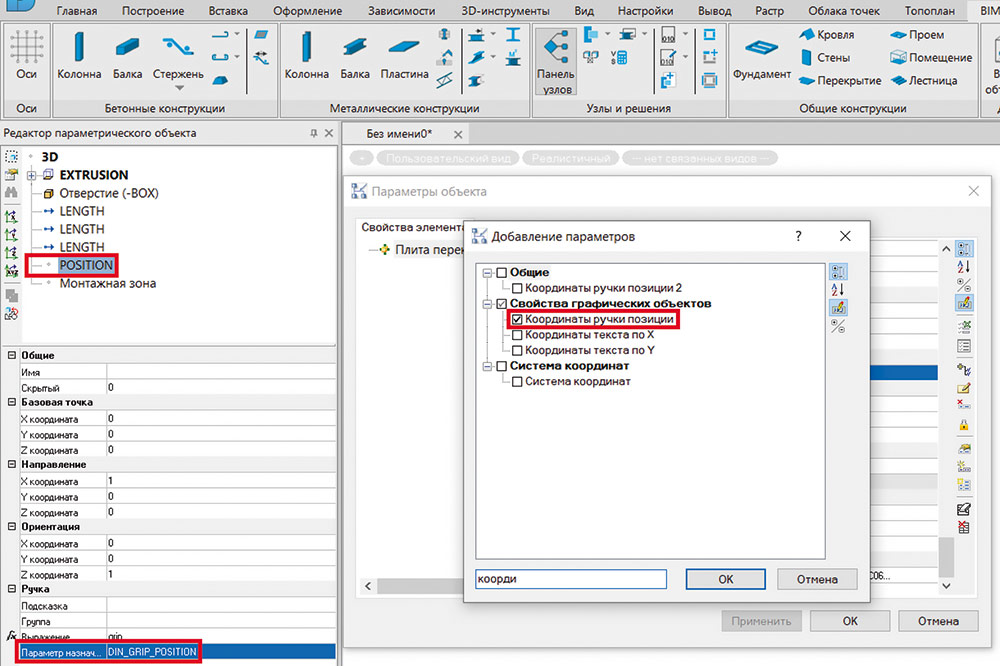Click the search field containing 'коорди'
This screenshot has width=1000, height=666.
coord(570,579)
